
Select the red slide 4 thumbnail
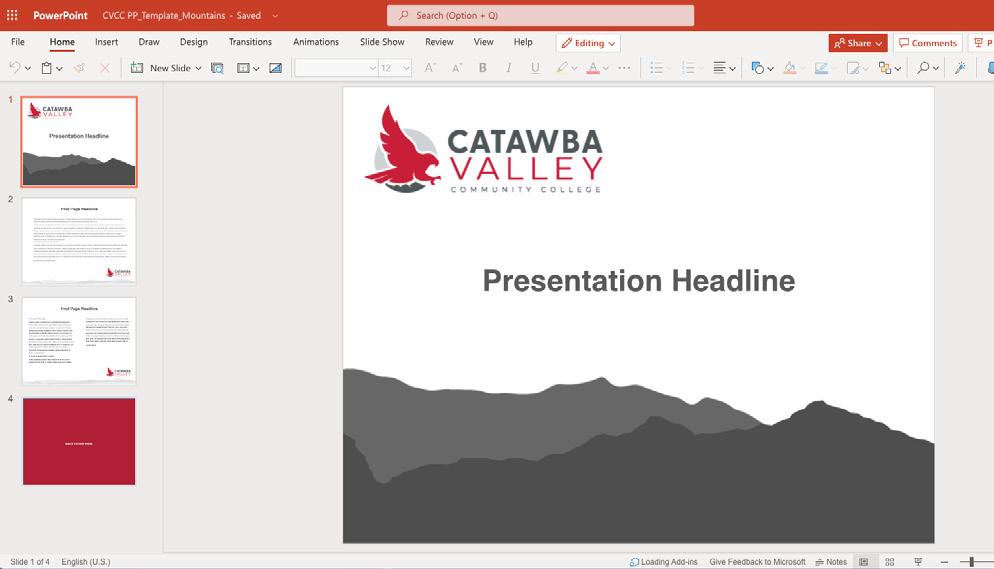pos(79,442)
